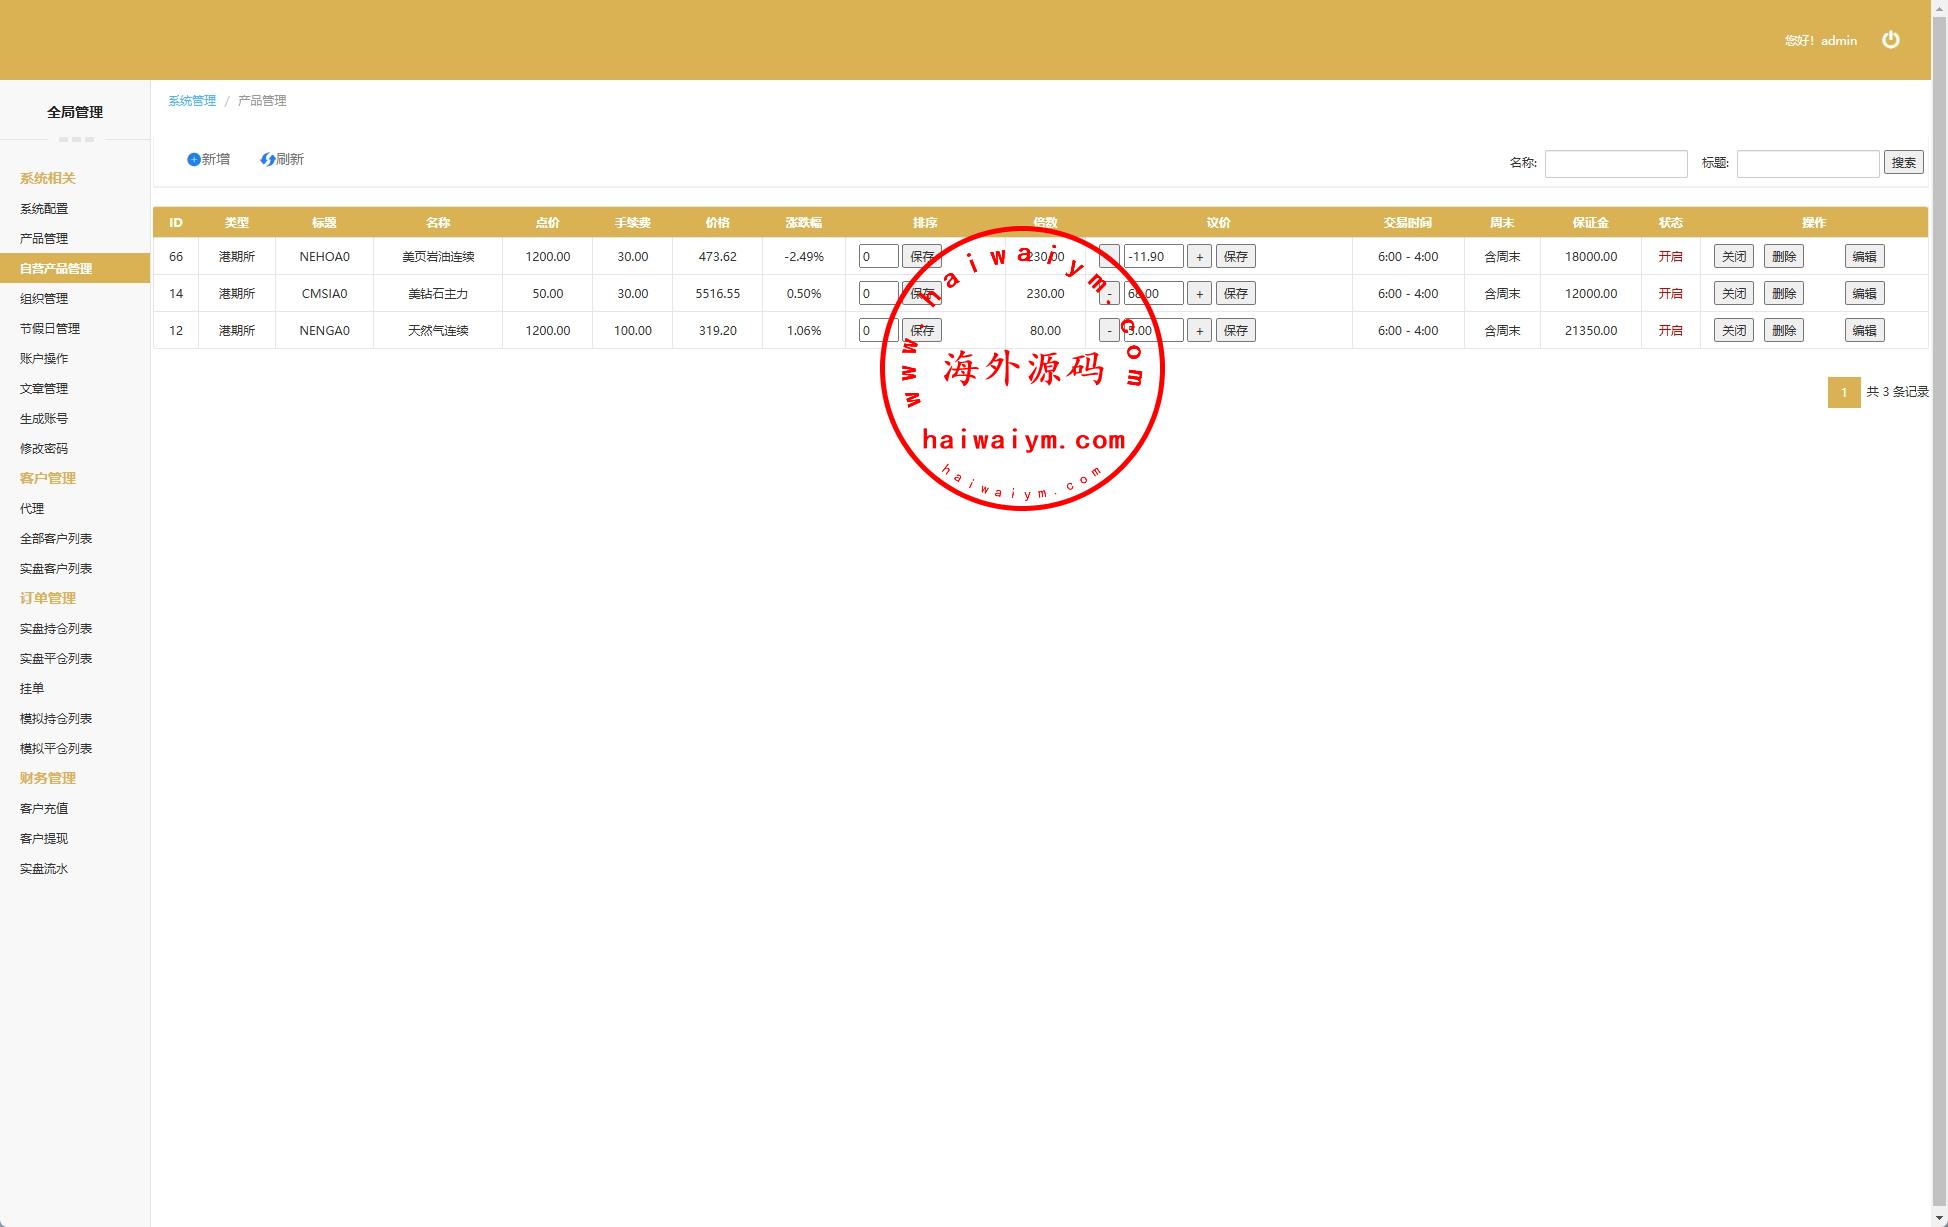Edit the NEHOA0 product row
This screenshot has width=1948, height=1227.
tap(1864, 257)
